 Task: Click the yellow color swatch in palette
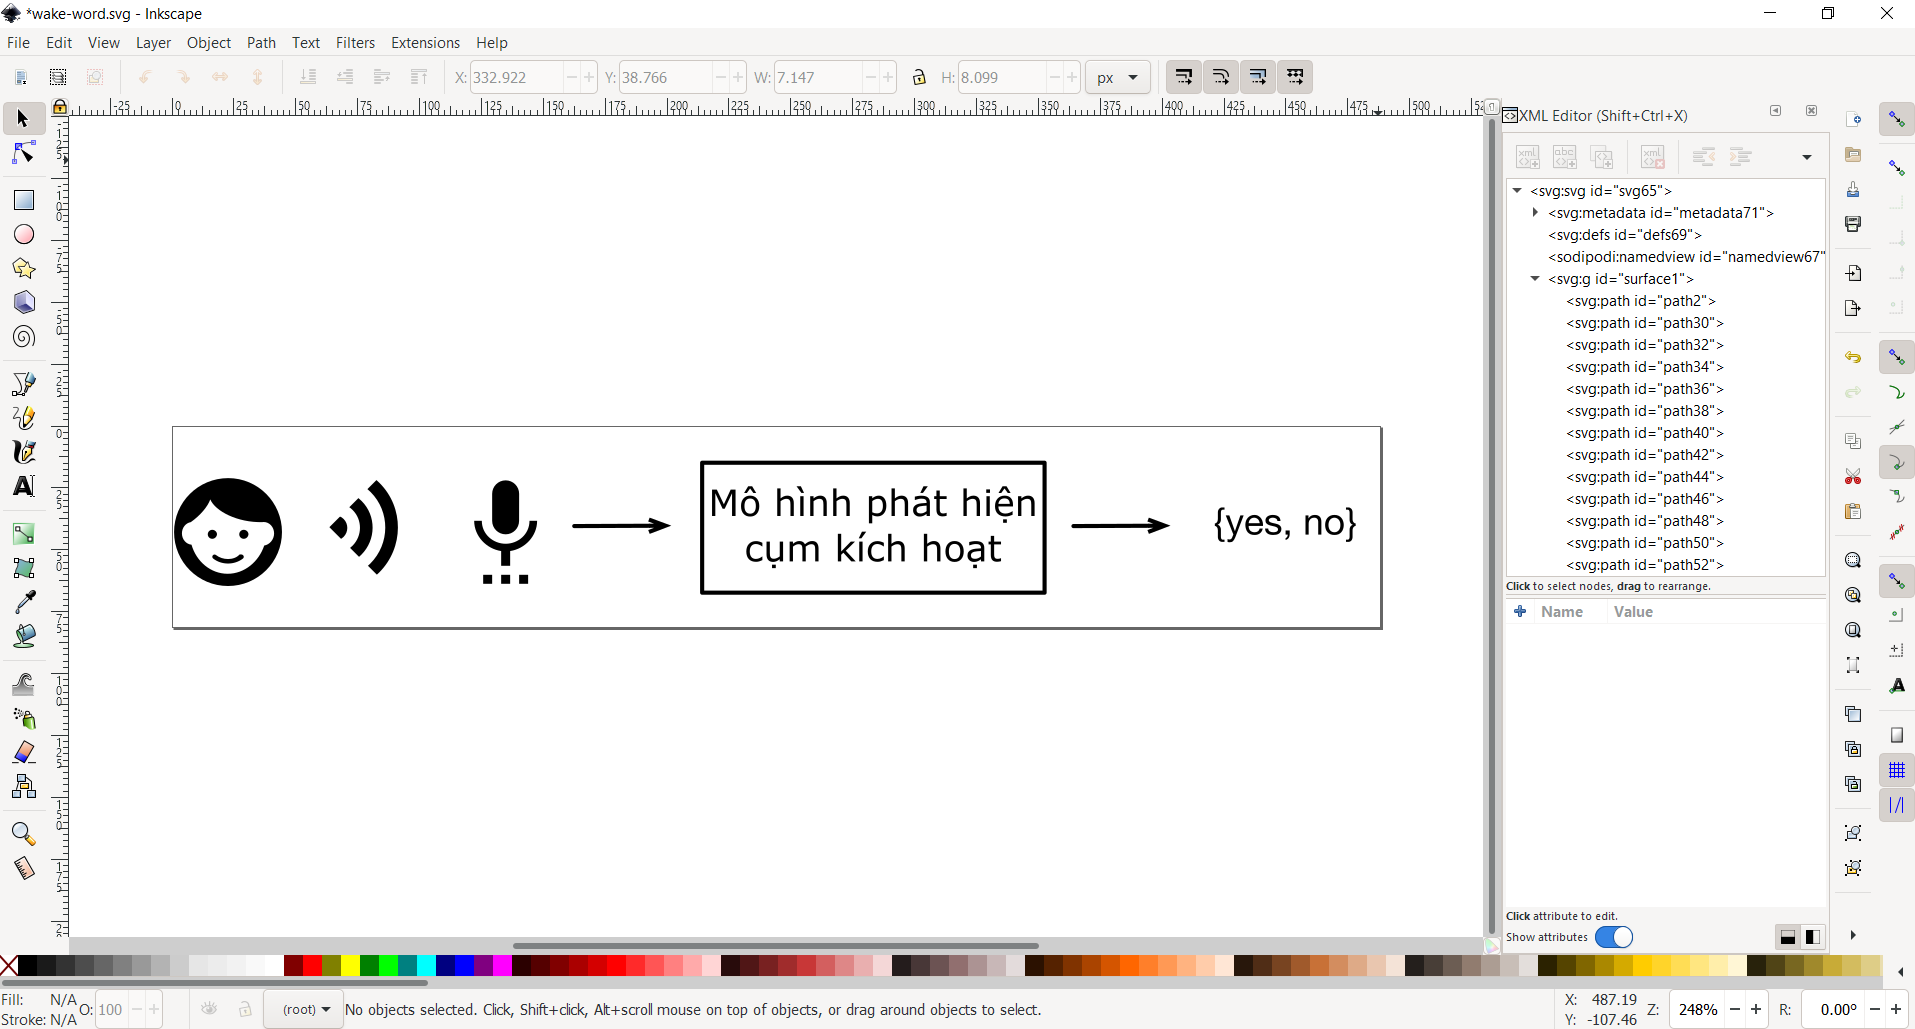350,965
